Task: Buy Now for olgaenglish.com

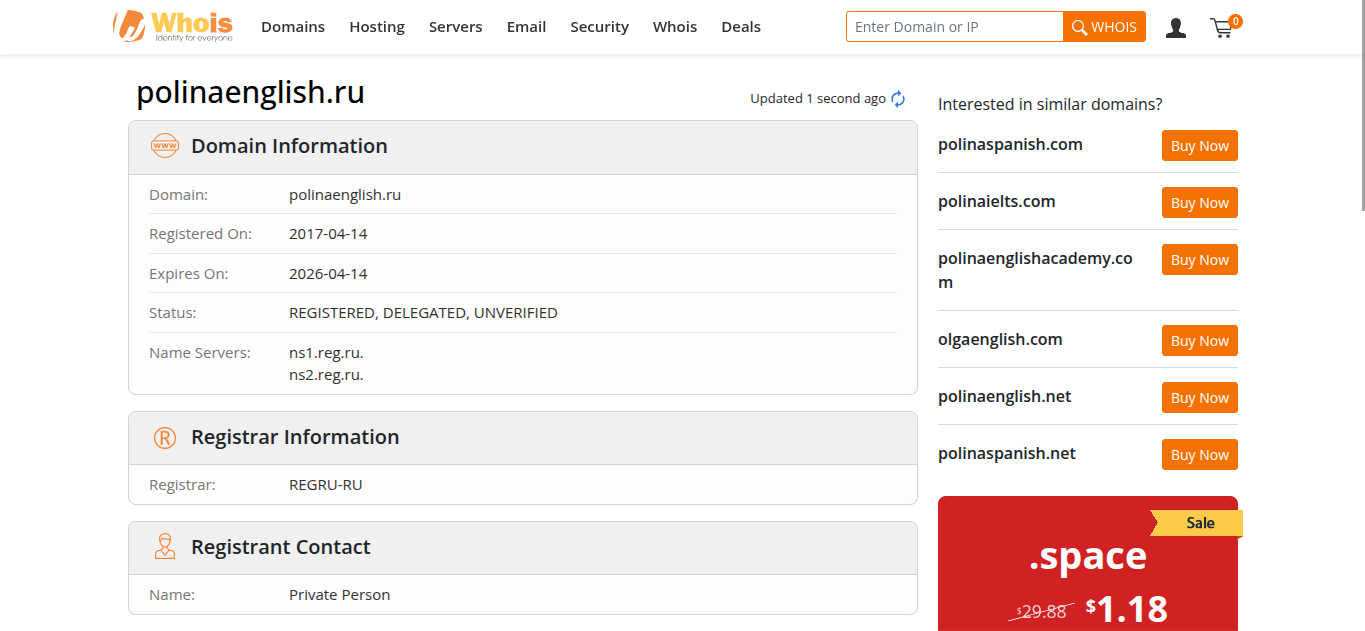Action: (x=1199, y=341)
